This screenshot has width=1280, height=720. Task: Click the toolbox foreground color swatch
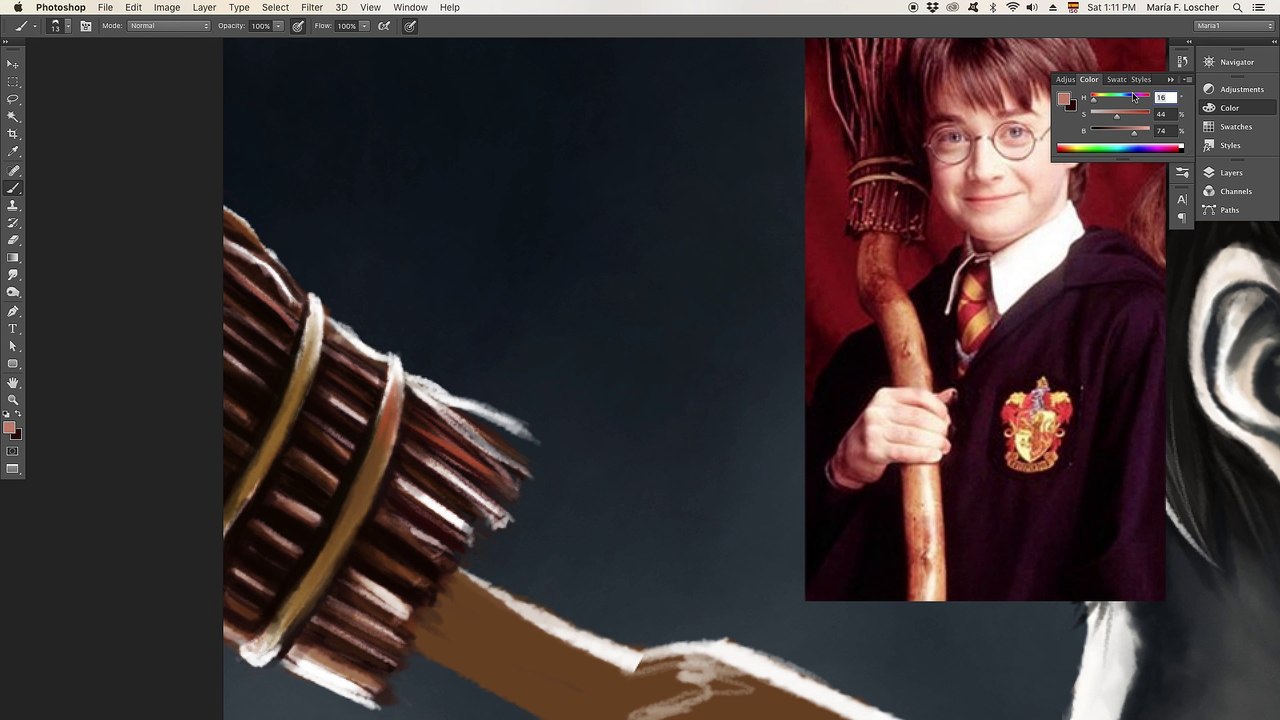click(9, 428)
